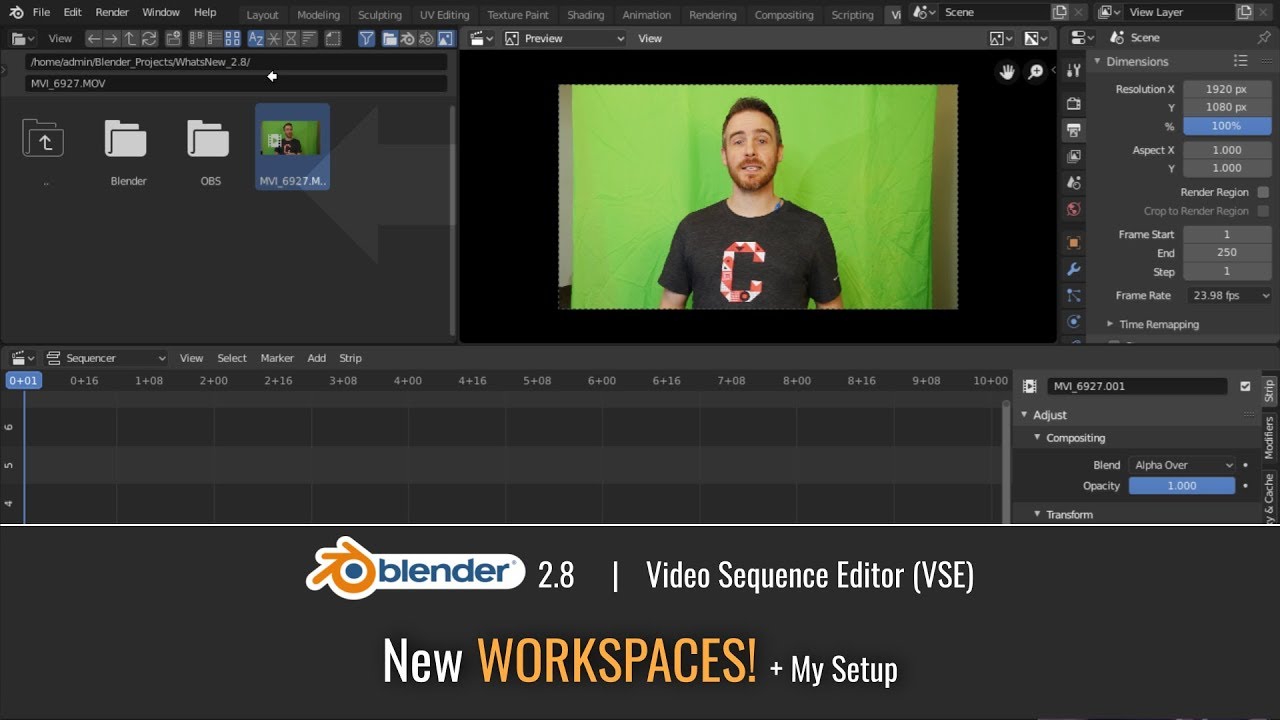The width and height of the screenshot is (1280, 720).
Task: Toggle folder filter icon
Action: coord(390,38)
